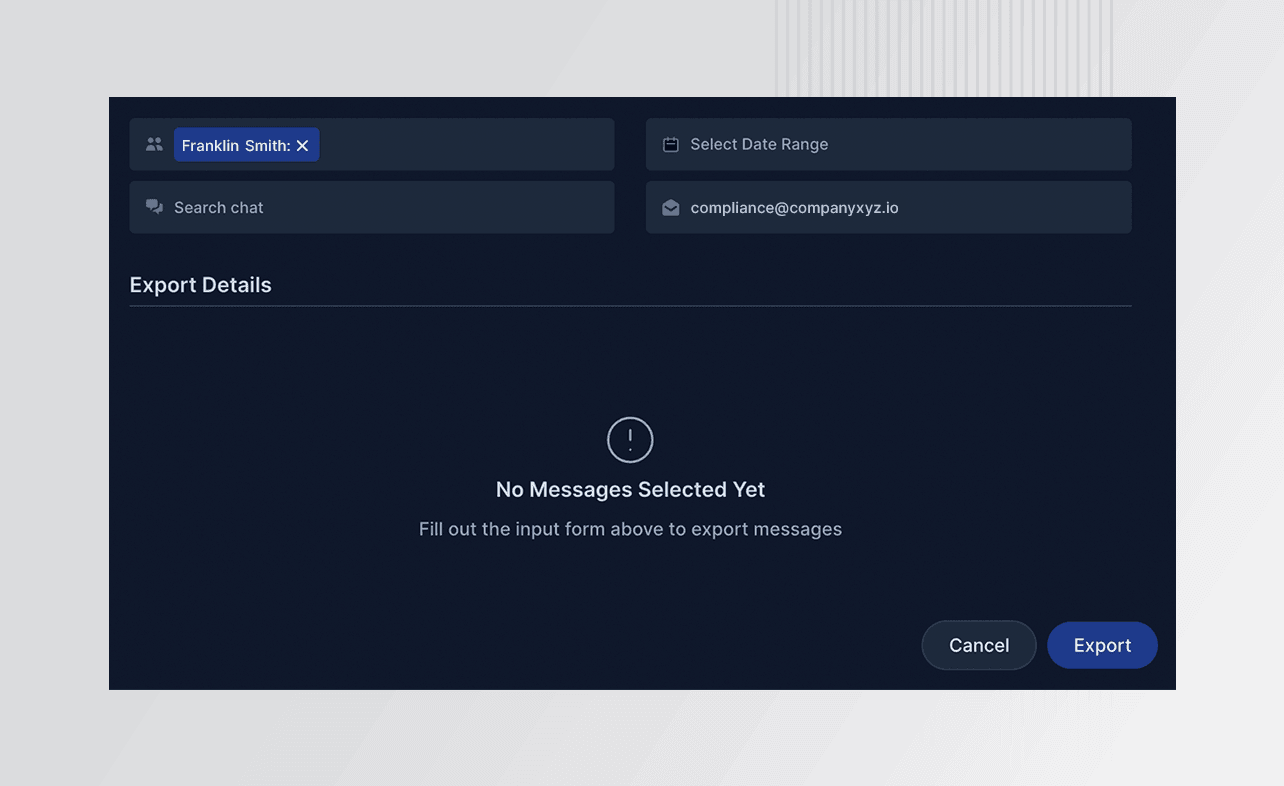Click the exclamation circle icon above the message

click(629, 439)
